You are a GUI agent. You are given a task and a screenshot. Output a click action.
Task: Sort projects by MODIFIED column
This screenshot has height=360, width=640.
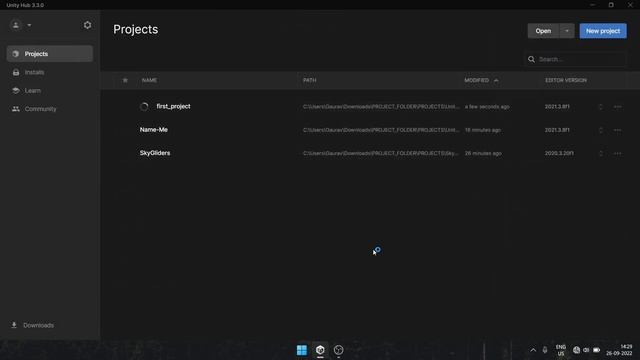click(x=476, y=80)
